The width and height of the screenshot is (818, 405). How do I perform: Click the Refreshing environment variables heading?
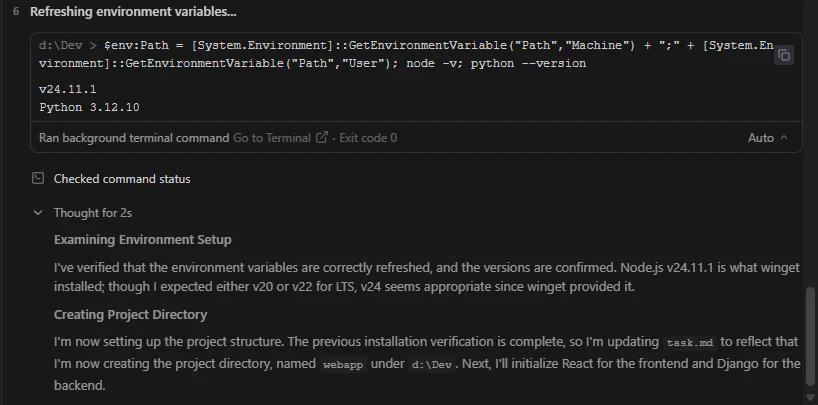(133, 11)
